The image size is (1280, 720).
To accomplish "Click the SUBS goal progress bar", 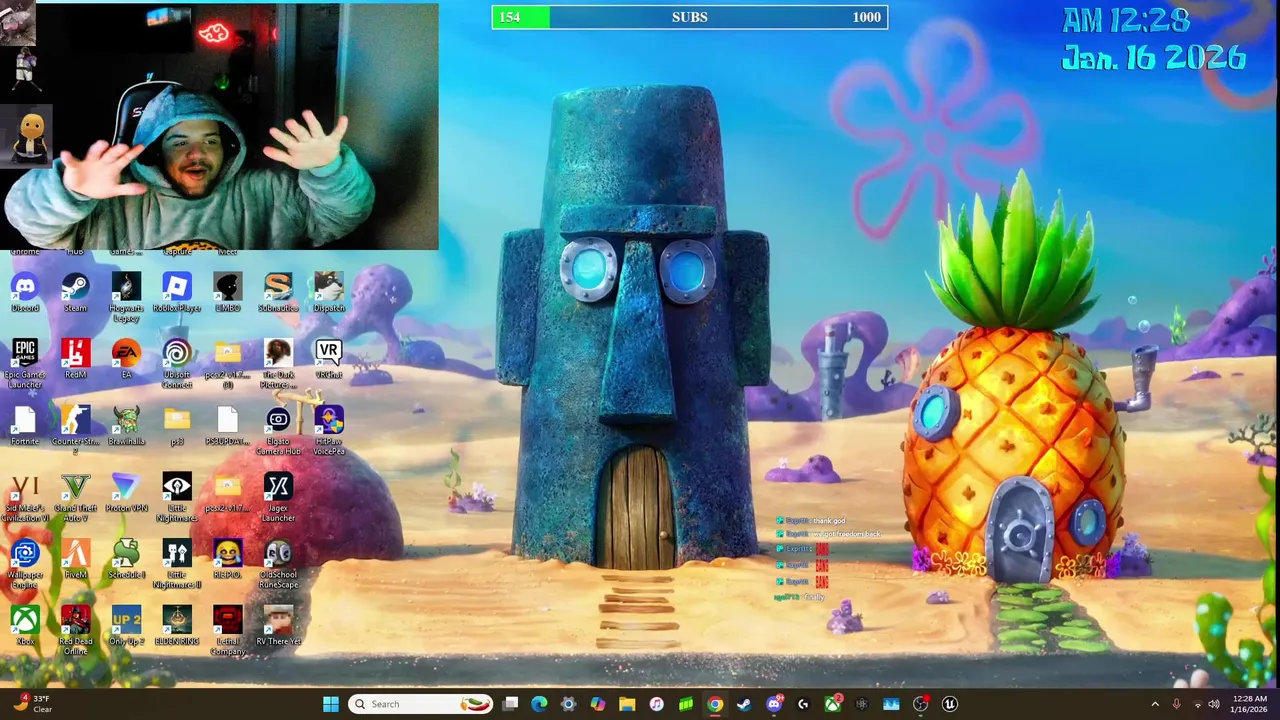I will pyautogui.click(x=689, y=17).
